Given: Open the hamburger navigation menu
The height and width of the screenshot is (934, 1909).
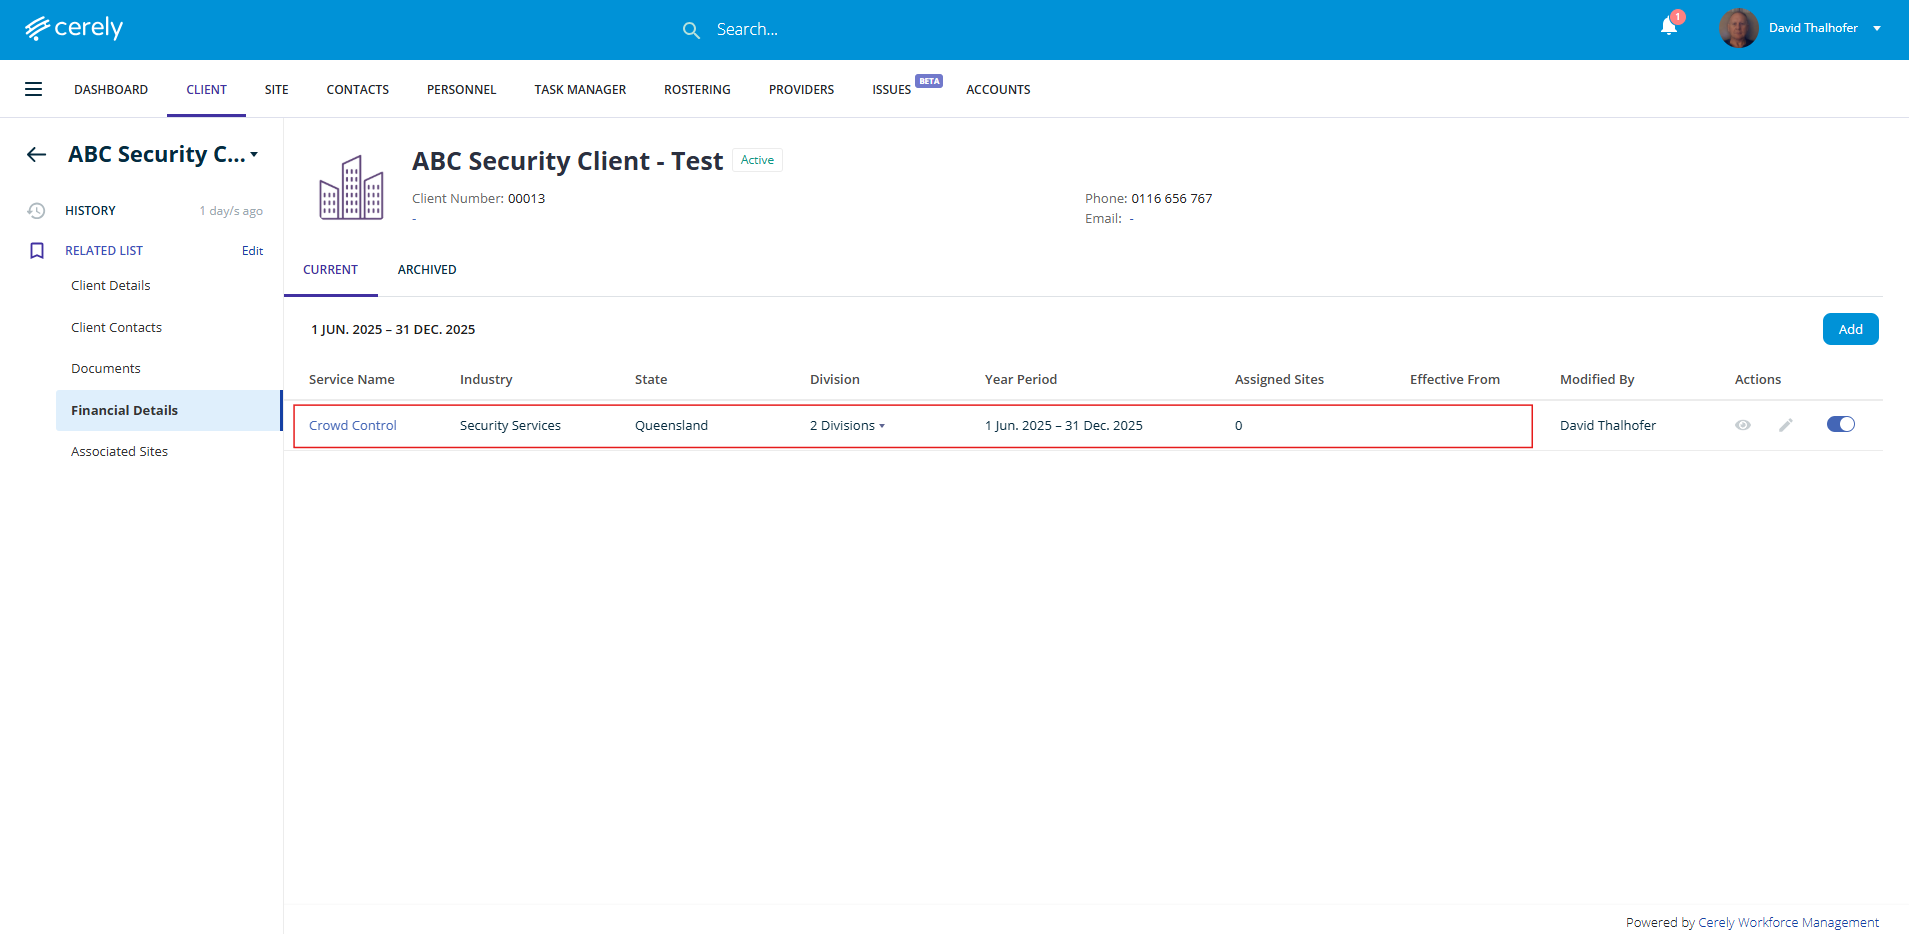Looking at the screenshot, I should pyautogui.click(x=33, y=89).
